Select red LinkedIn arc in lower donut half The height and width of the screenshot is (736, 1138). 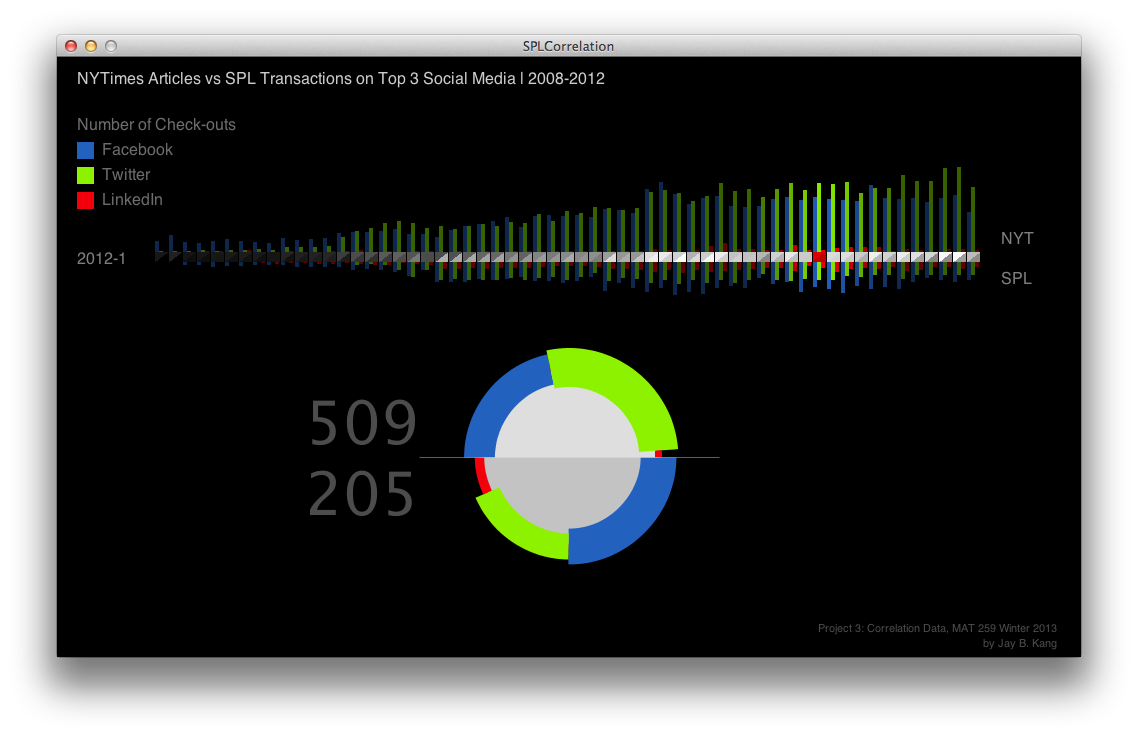click(481, 474)
